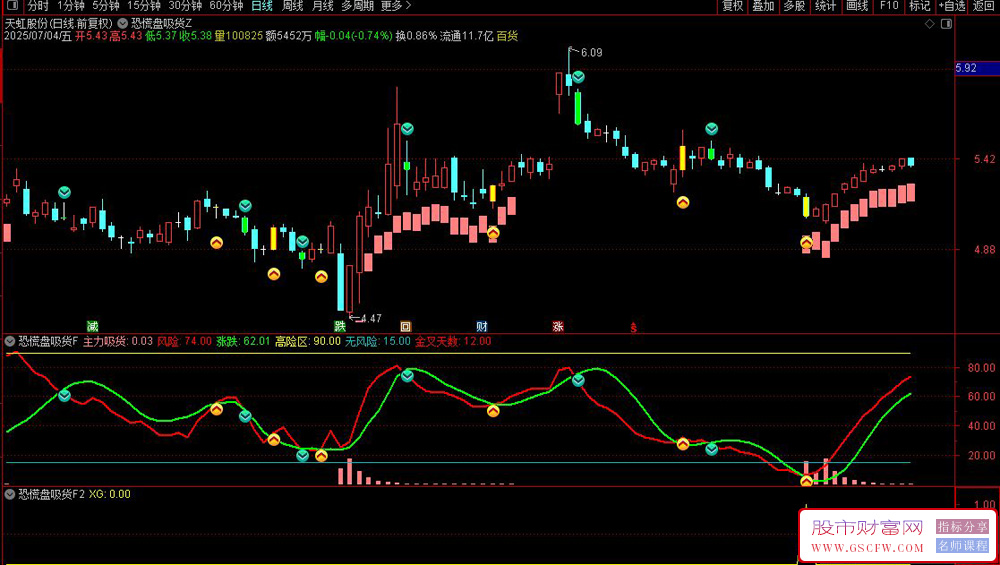Click the 叠加 overlay button
This screenshot has height=565, width=1000.
click(x=763, y=6)
